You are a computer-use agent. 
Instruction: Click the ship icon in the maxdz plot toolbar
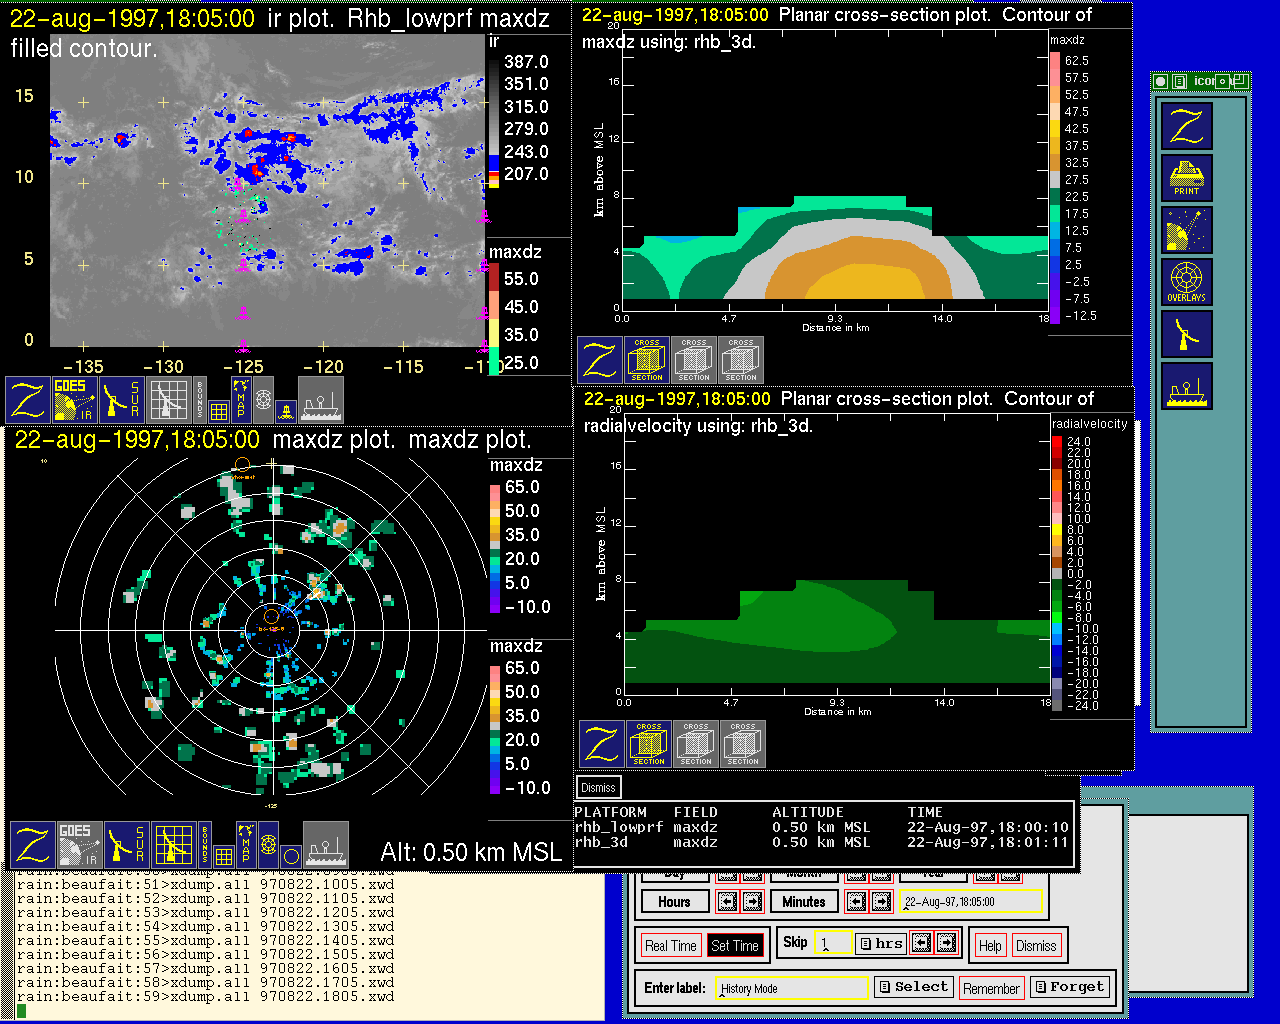point(325,844)
